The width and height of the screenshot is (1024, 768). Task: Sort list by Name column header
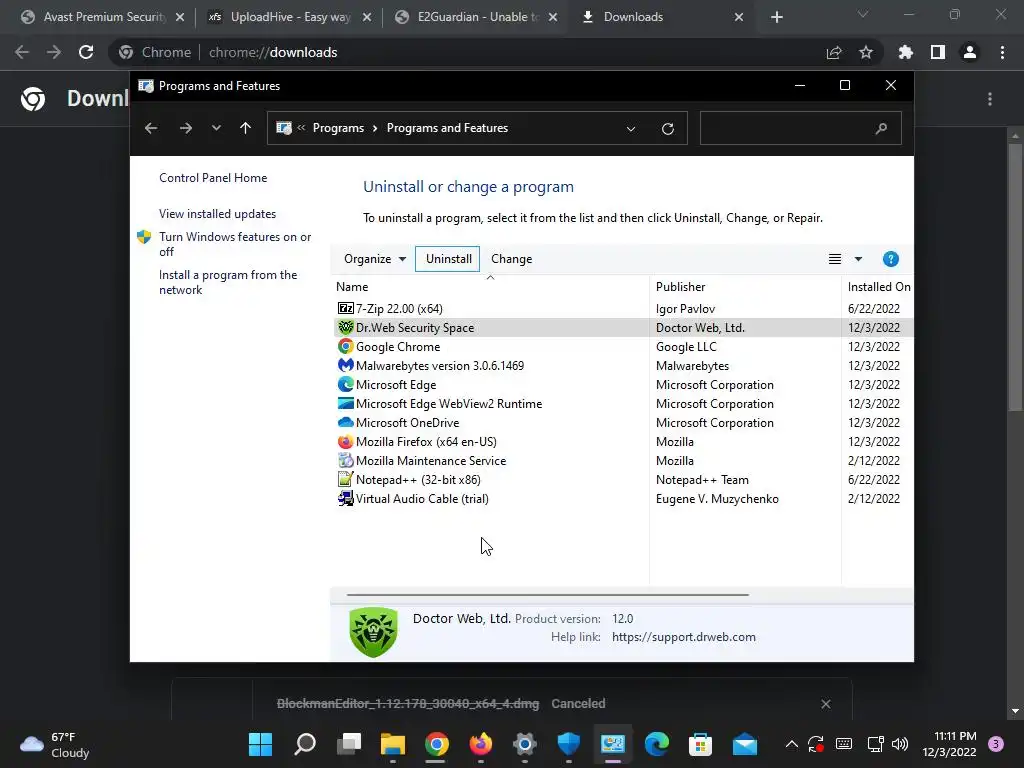pyautogui.click(x=490, y=286)
